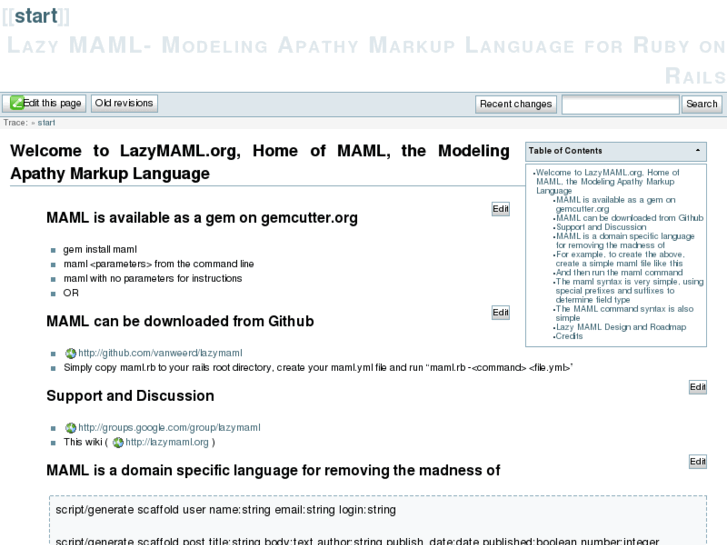Screen dimensions: 727x545
Task: Jump to 'MAML can be downloaded from Github' in contents
Action: (630, 218)
